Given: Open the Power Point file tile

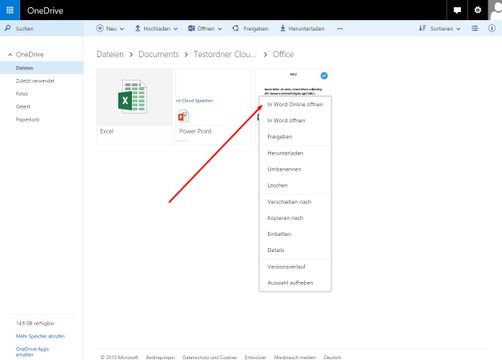Looking at the screenshot, I should pos(214,106).
